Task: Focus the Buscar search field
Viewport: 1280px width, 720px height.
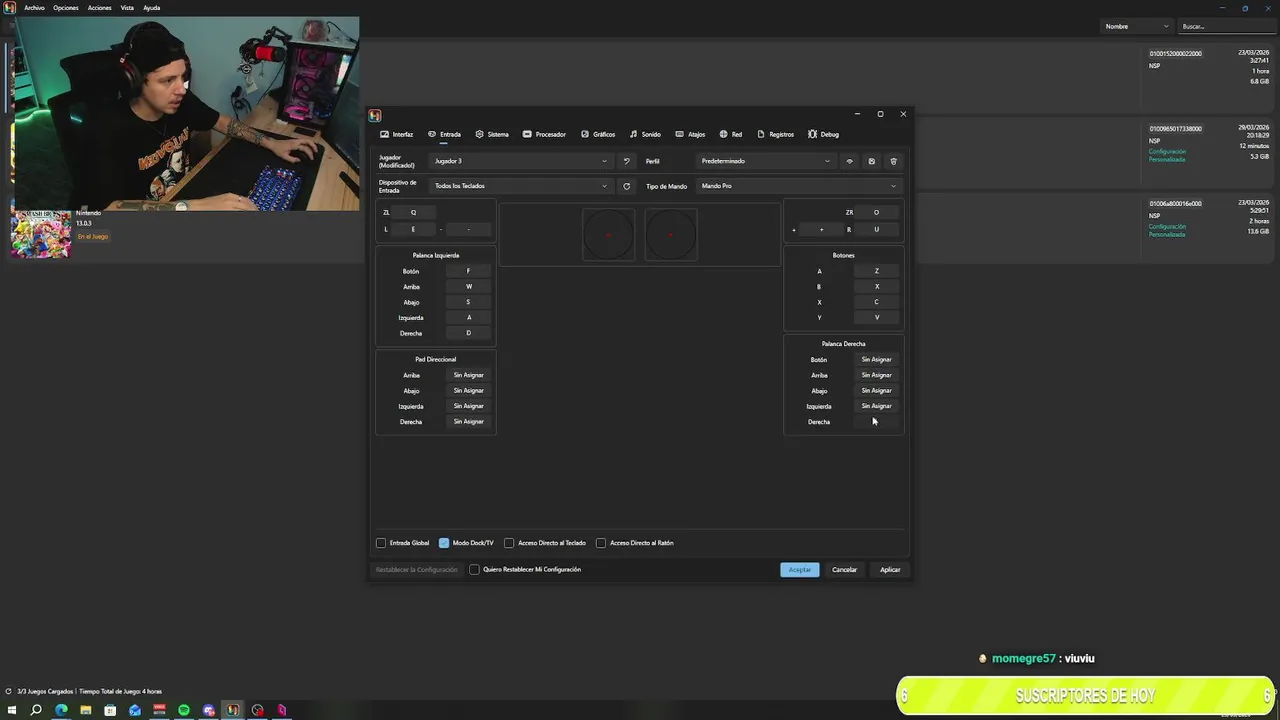Action: (1228, 26)
